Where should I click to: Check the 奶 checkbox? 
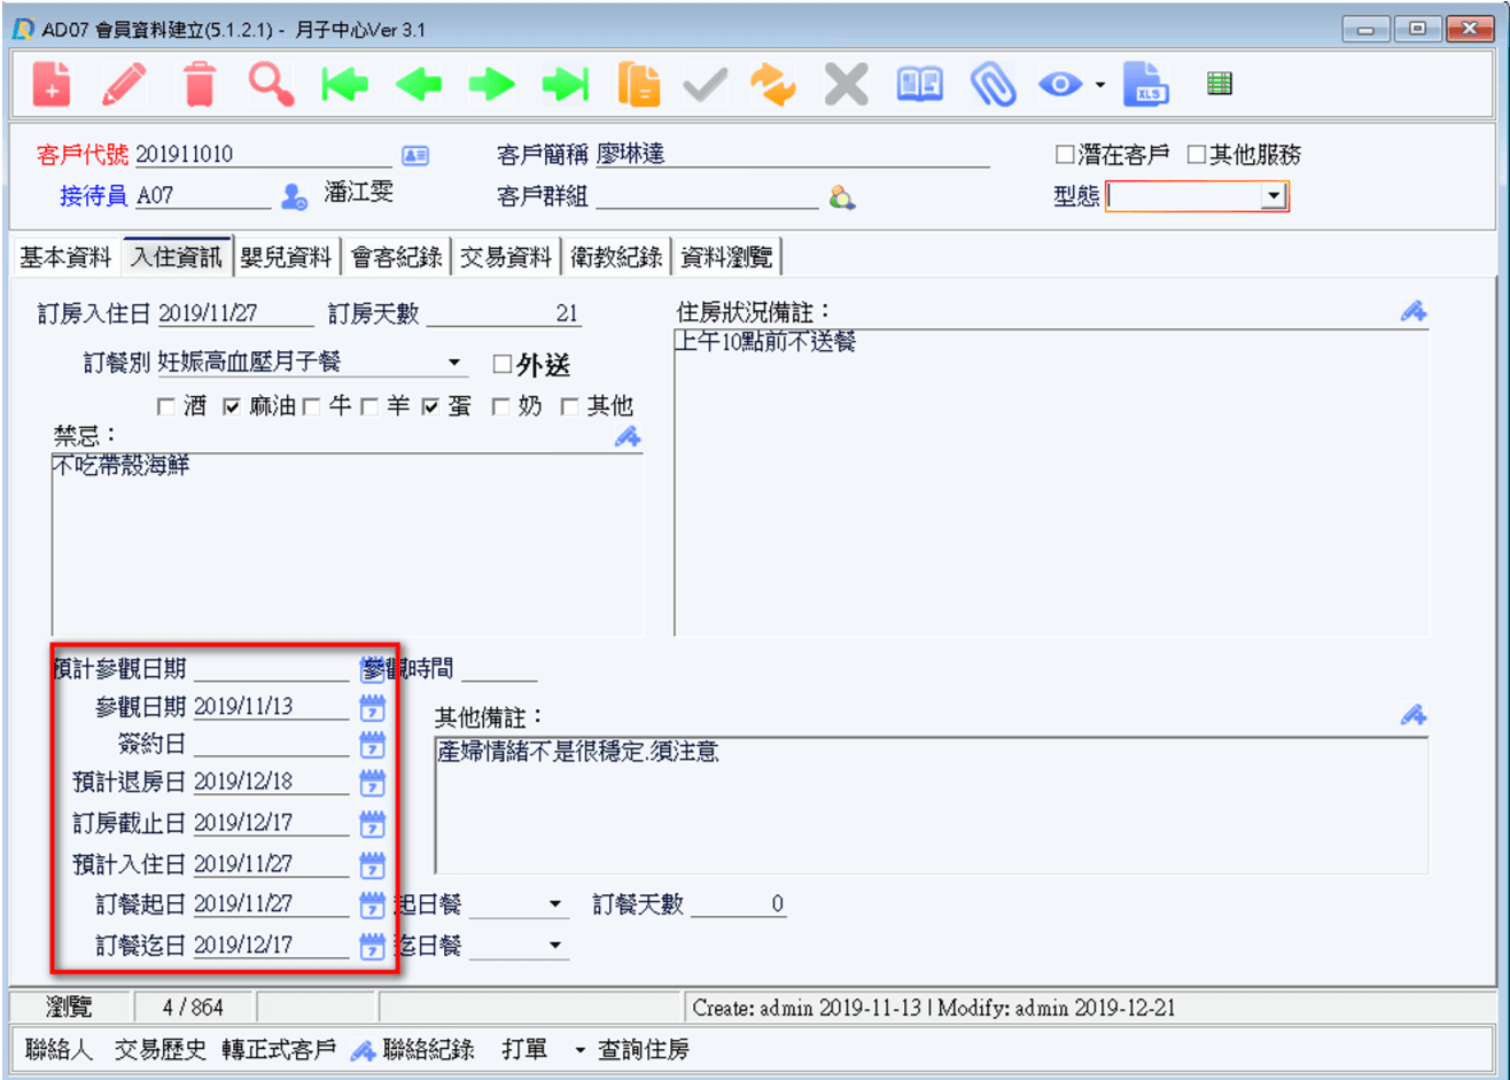pyautogui.click(x=501, y=407)
